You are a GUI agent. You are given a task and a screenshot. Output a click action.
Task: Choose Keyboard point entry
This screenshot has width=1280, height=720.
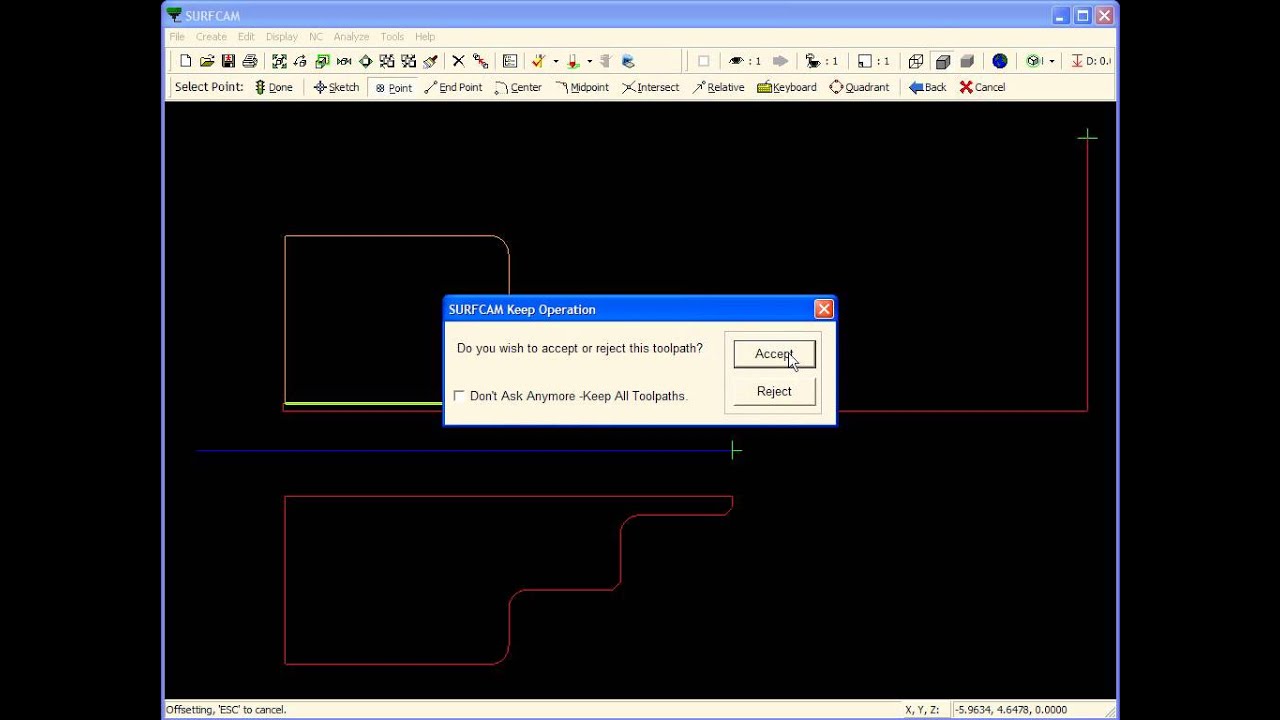coord(786,87)
